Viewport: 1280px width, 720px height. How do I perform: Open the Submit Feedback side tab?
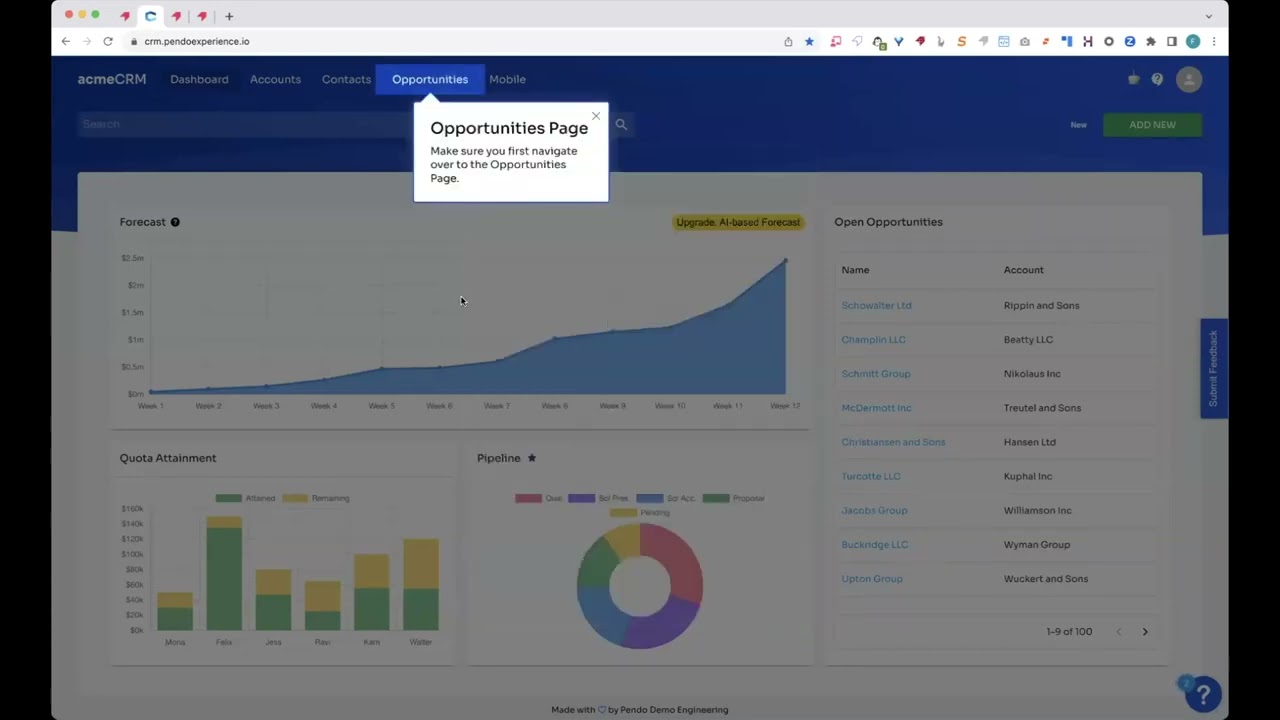tap(1214, 368)
